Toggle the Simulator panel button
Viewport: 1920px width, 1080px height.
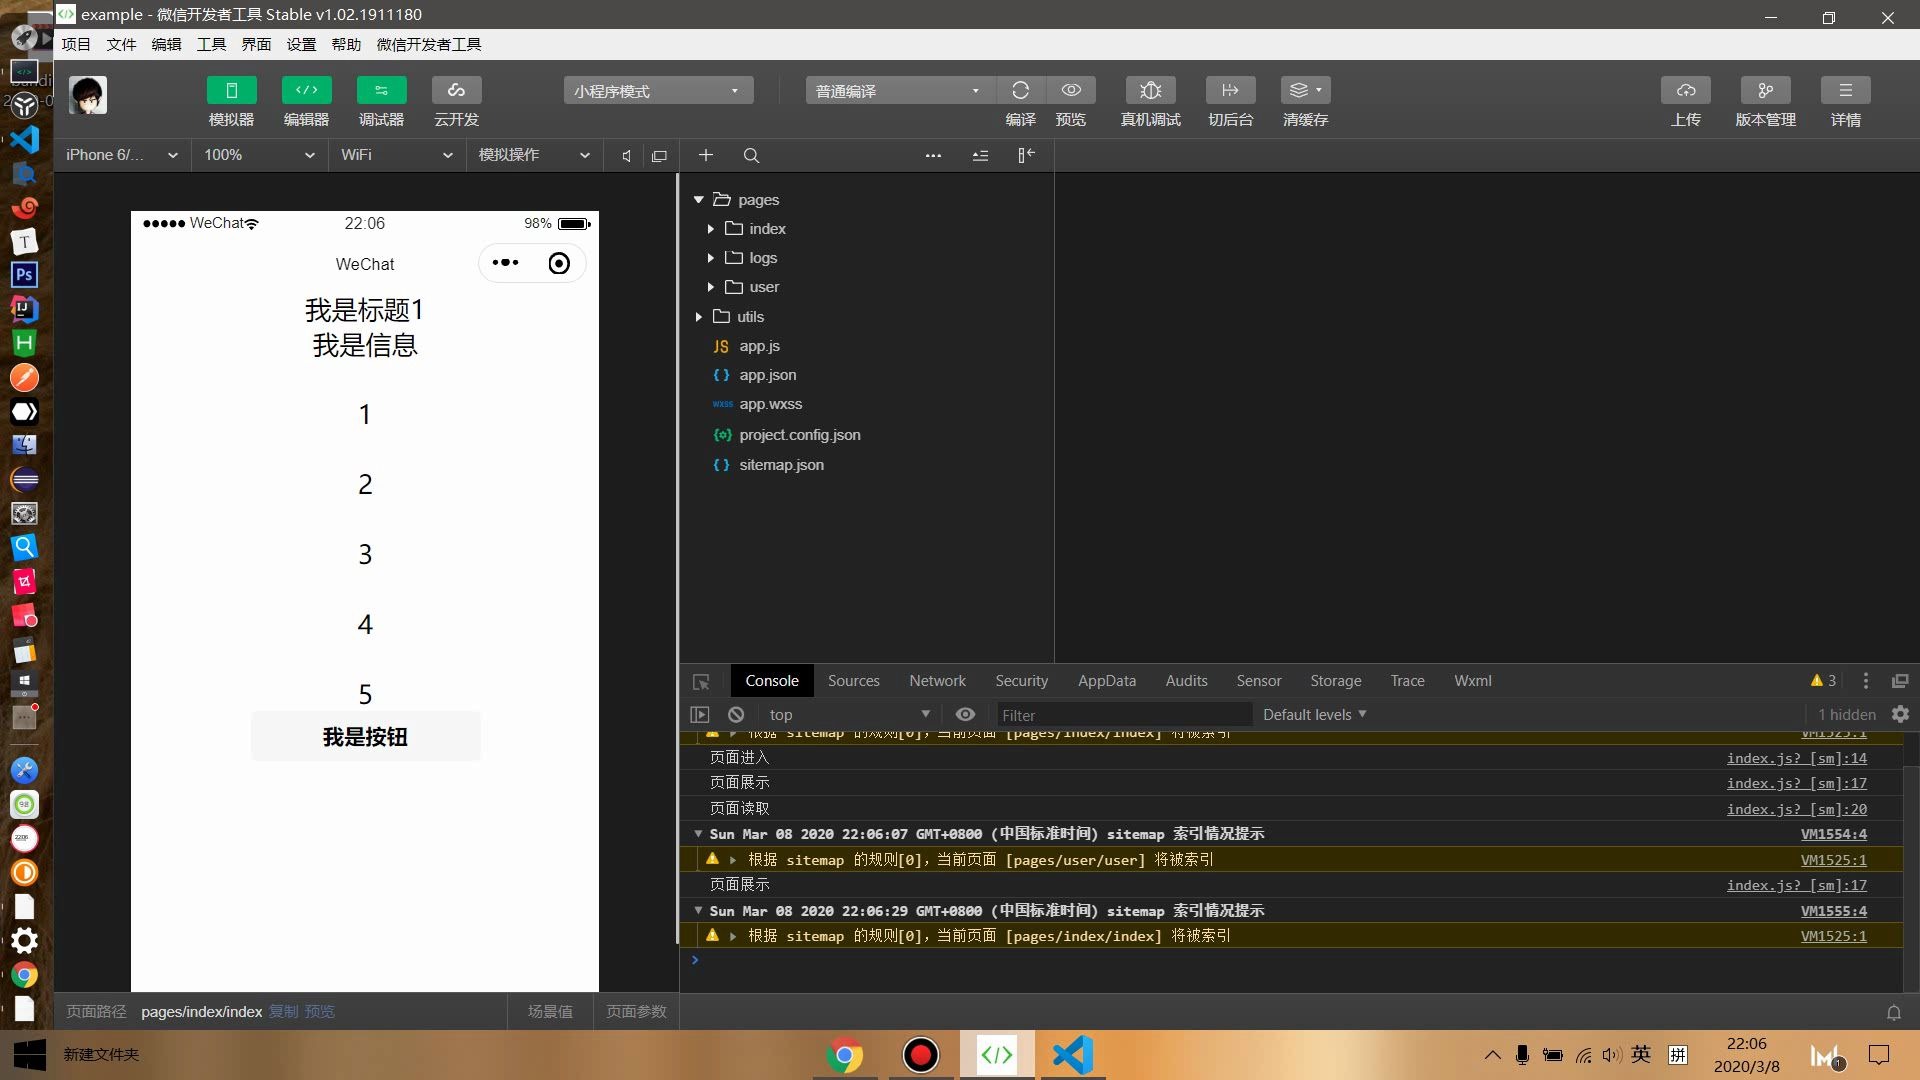point(231,90)
